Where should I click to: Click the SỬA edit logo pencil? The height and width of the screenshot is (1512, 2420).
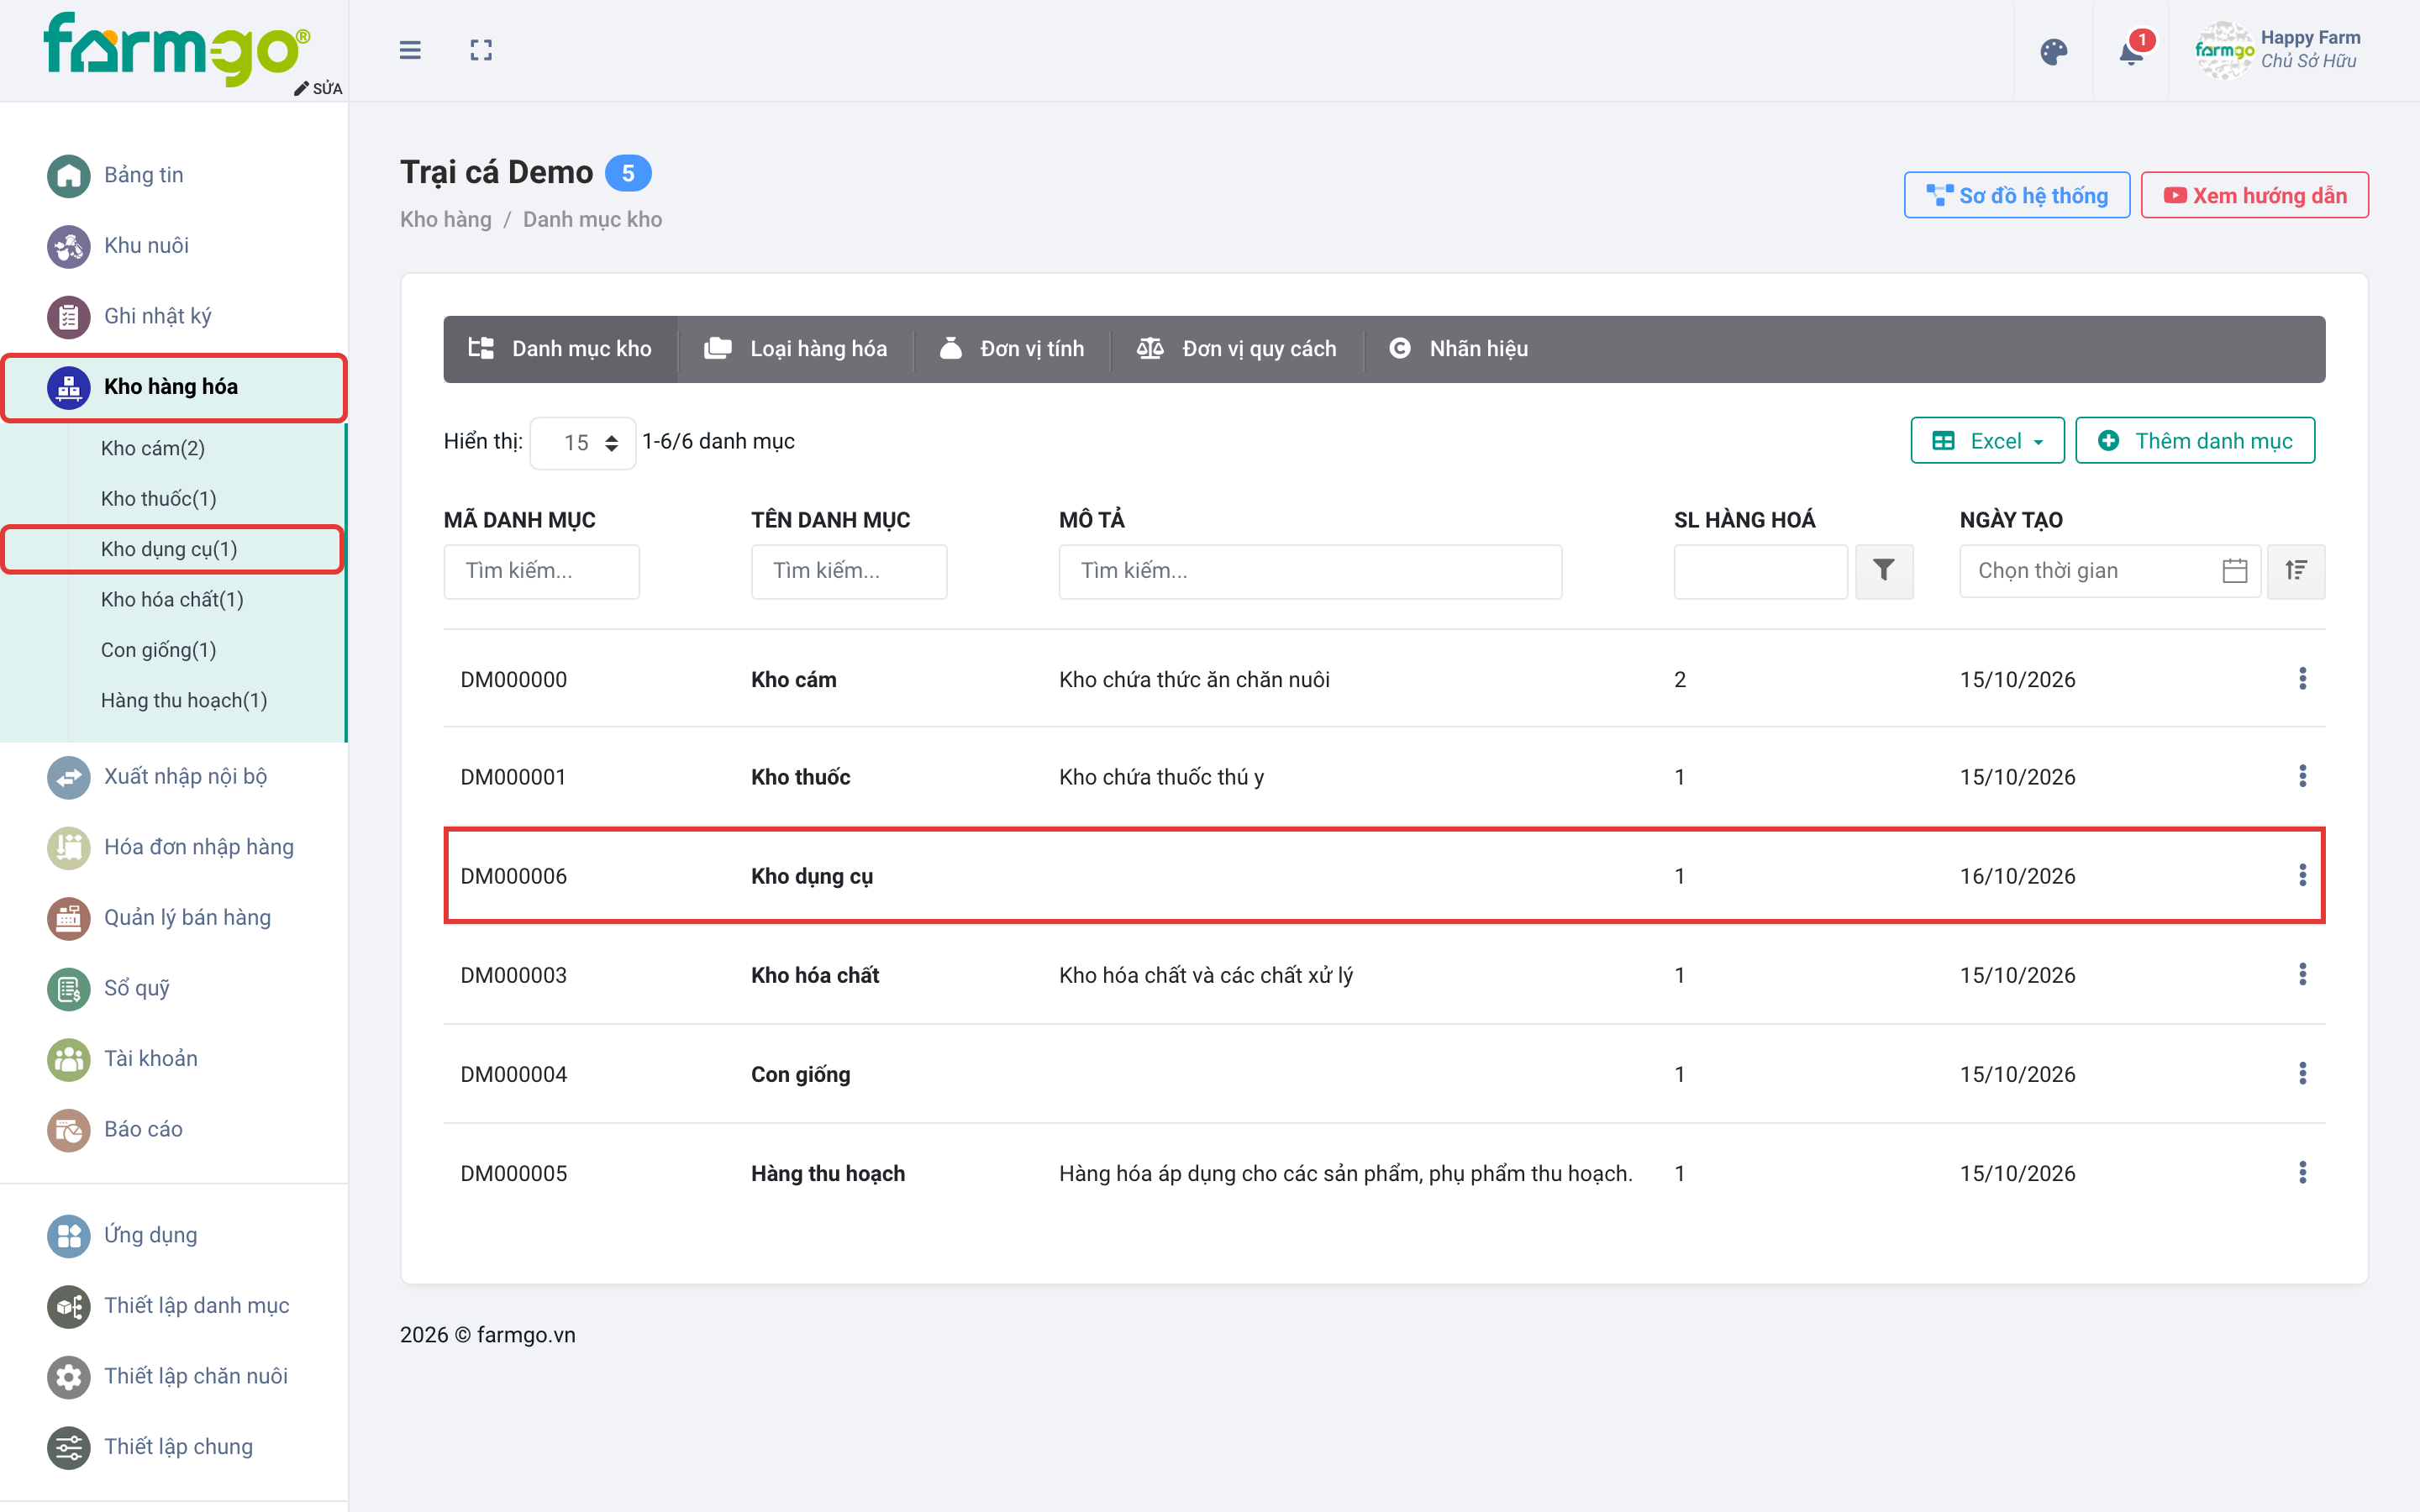pos(318,88)
